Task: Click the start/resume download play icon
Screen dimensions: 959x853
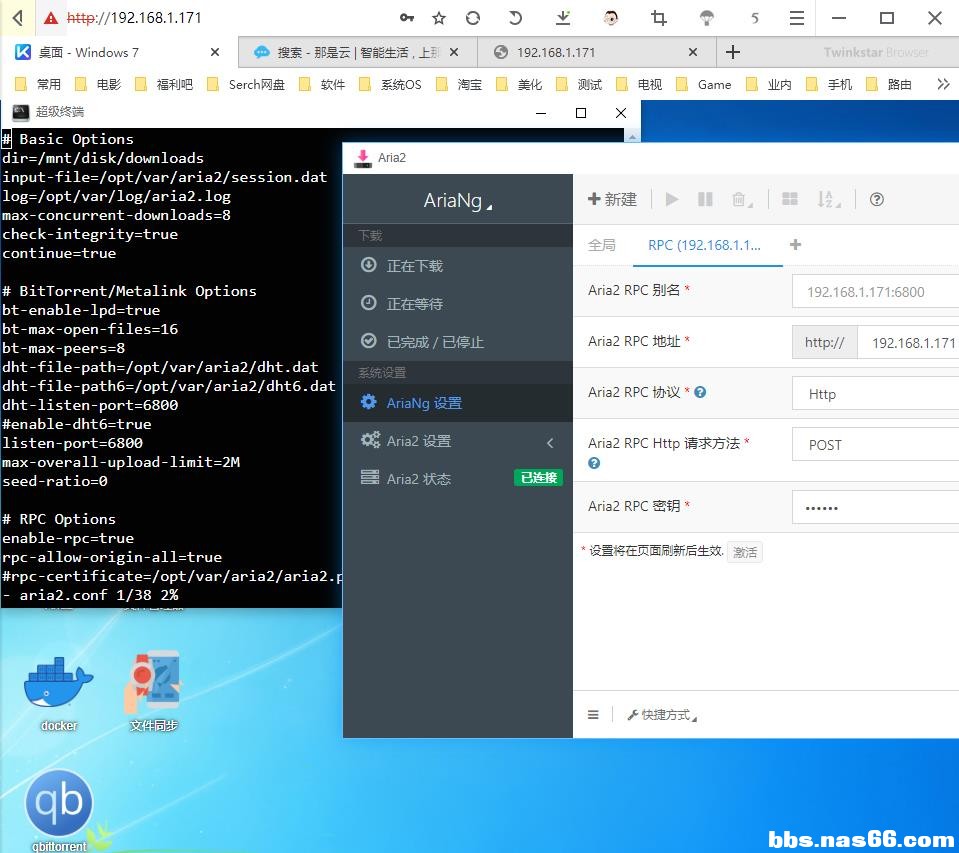Action: click(672, 199)
